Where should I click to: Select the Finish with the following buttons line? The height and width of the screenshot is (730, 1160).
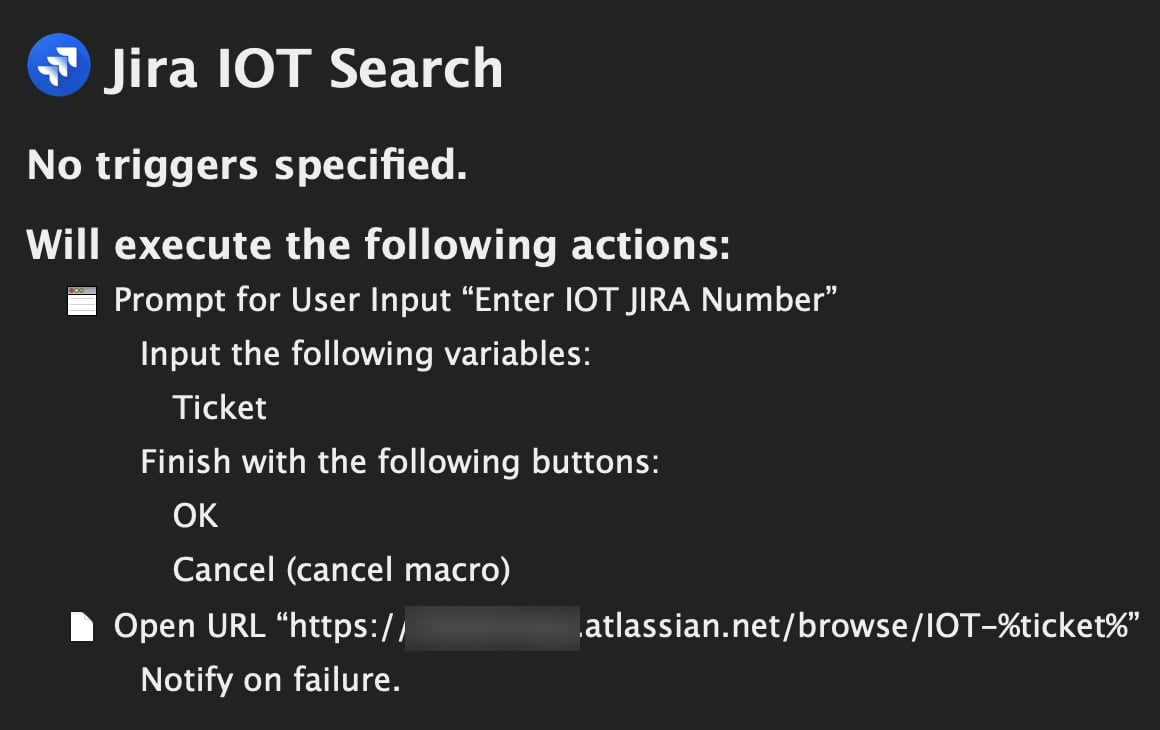(399, 462)
